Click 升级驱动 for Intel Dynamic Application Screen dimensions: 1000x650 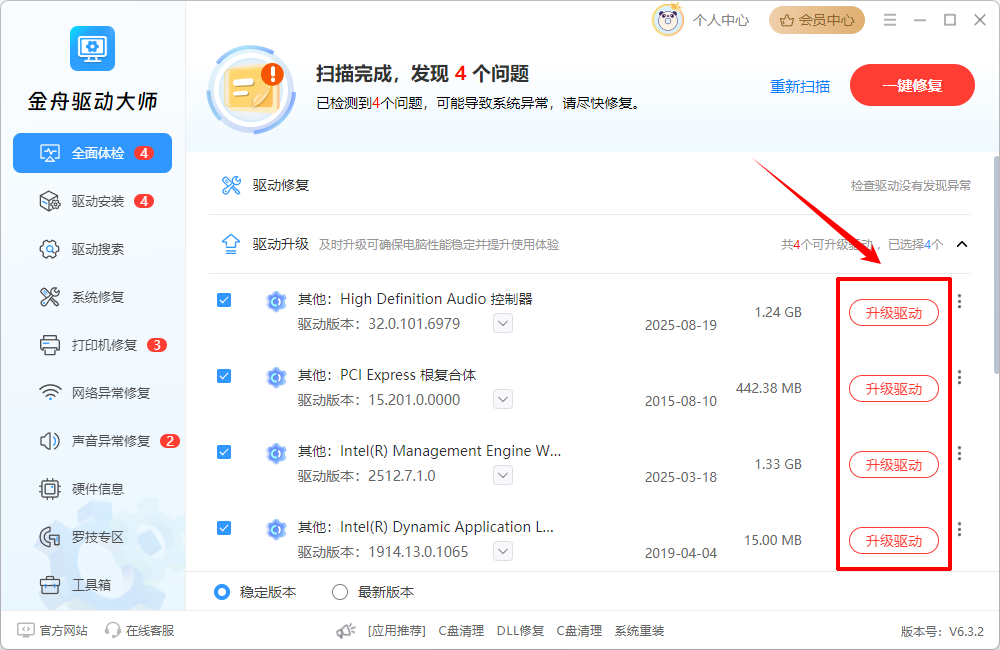tap(893, 540)
